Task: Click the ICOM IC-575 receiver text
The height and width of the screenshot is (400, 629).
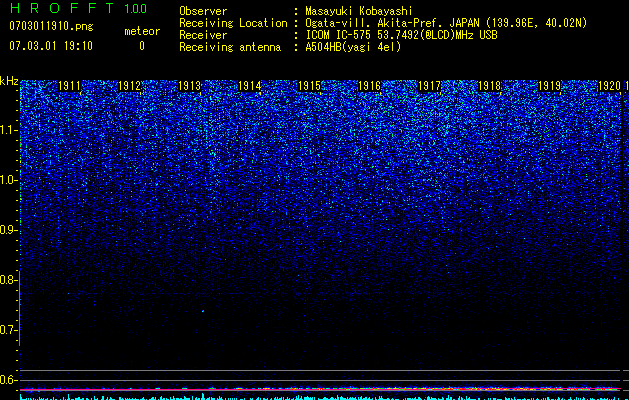Action: [401, 35]
